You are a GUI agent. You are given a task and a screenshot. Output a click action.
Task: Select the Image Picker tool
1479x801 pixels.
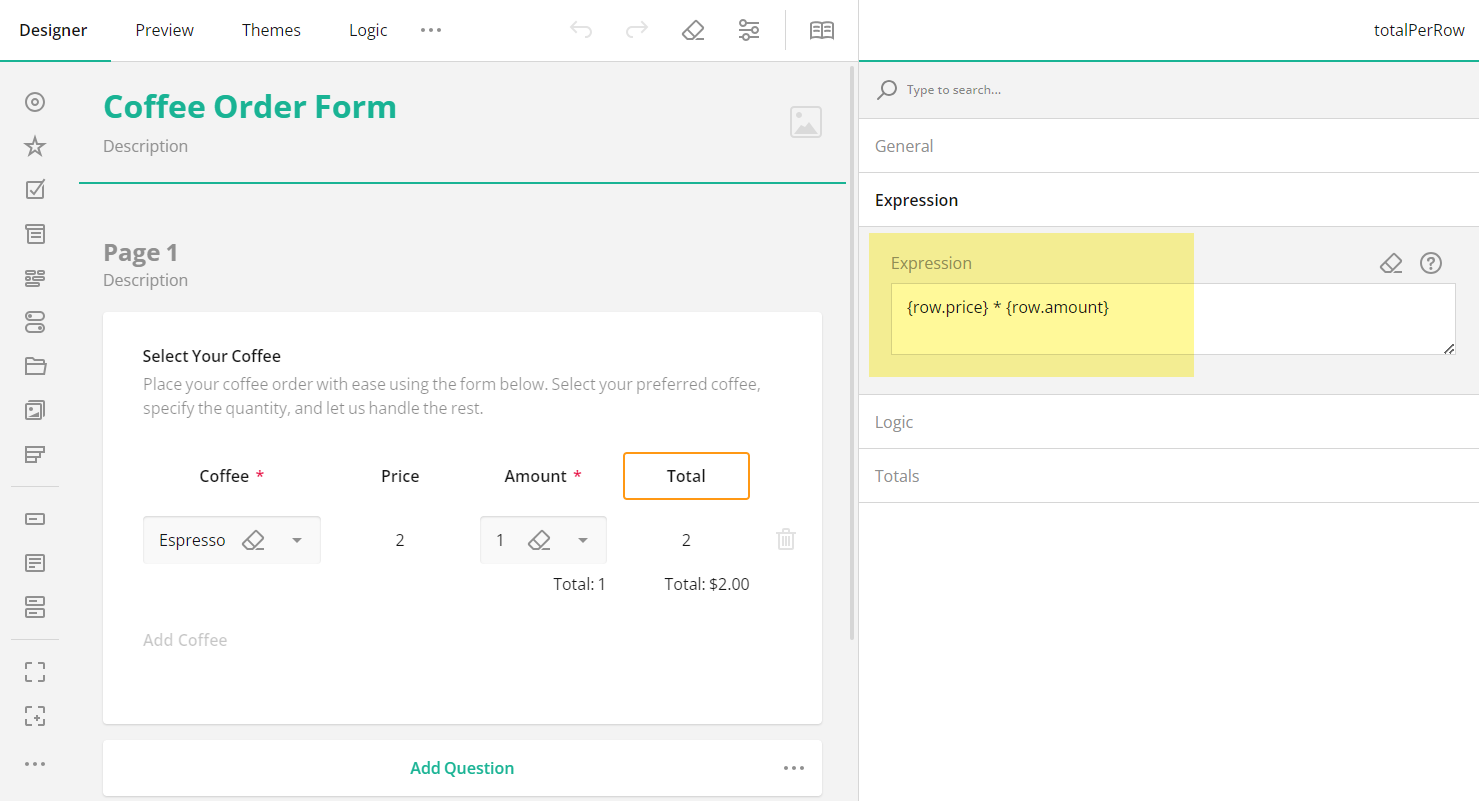[x=35, y=410]
